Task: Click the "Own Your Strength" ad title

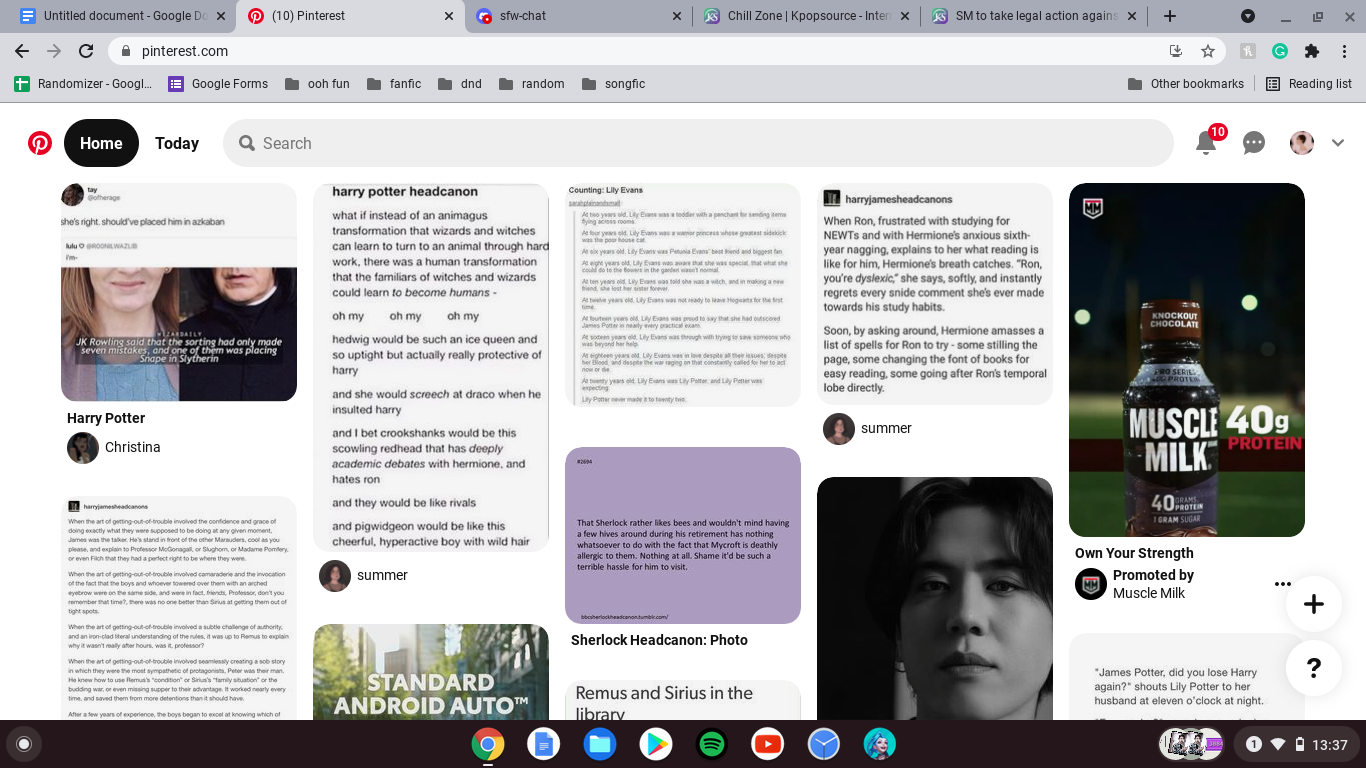Action: pyautogui.click(x=1134, y=553)
